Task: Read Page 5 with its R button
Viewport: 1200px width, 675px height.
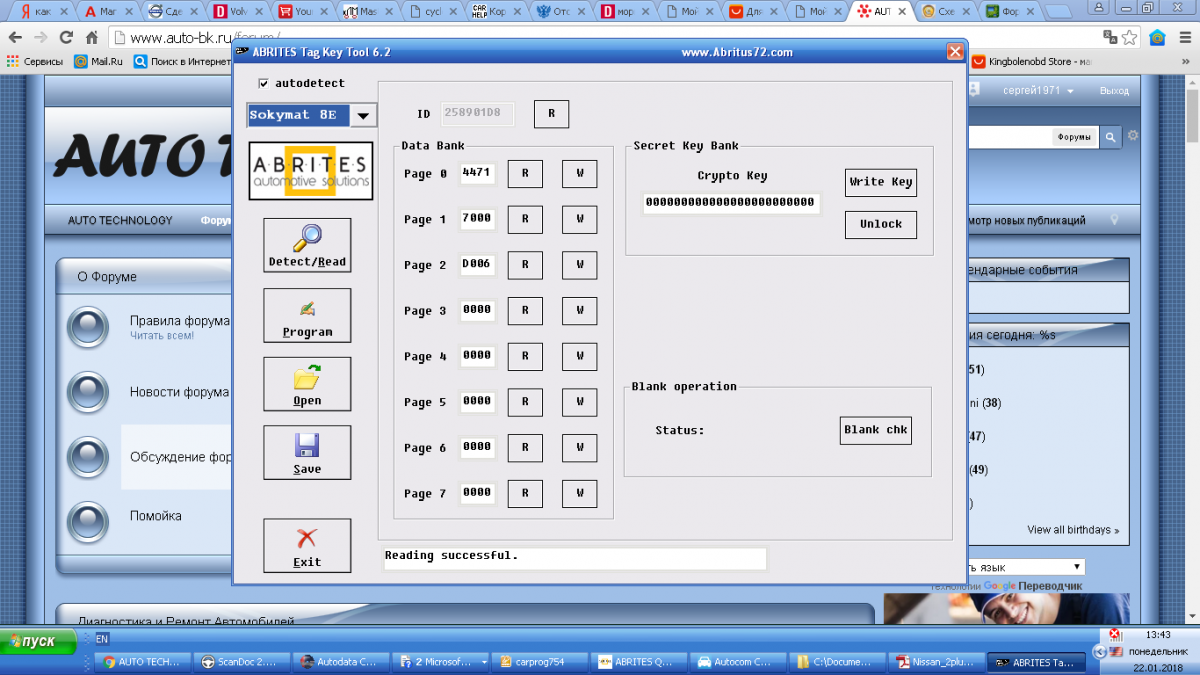Action: pyautogui.click(x=525, y=402)
